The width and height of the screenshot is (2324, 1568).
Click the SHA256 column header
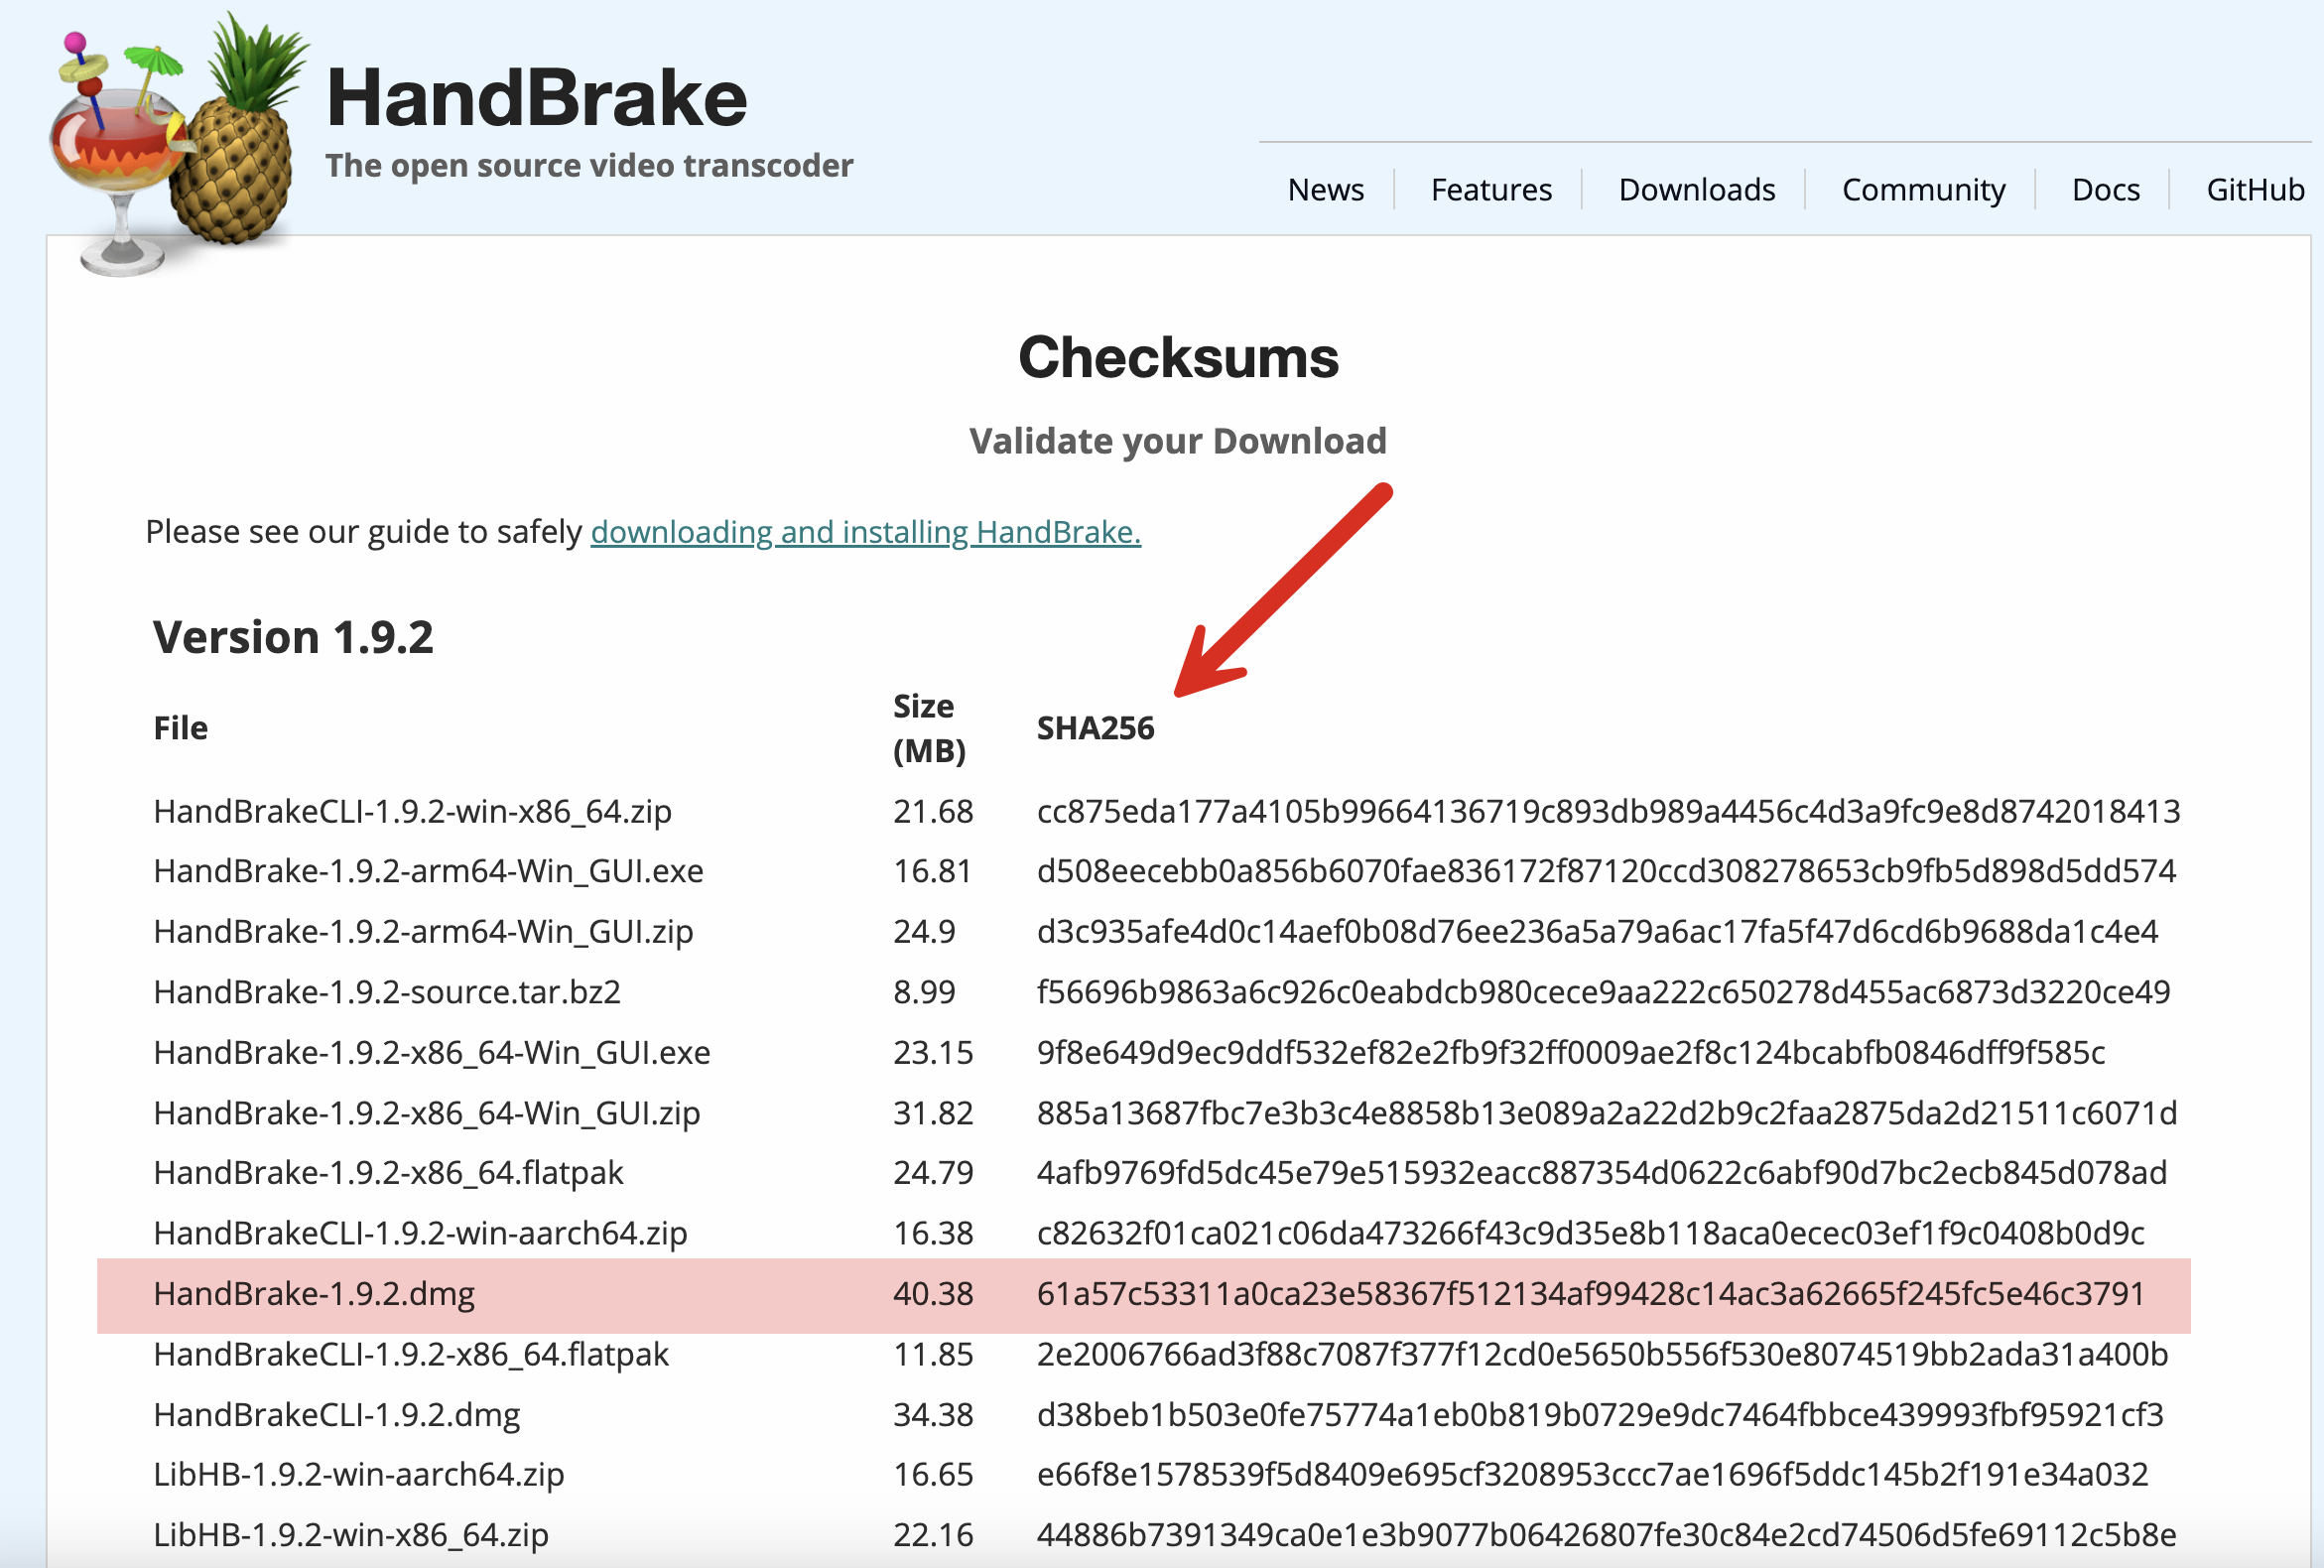coord(1095,728)
